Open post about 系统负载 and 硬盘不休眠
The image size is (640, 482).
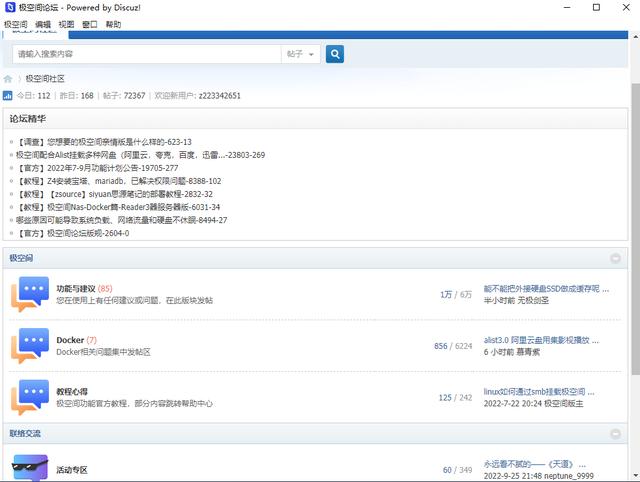click(x=122, y=220)
